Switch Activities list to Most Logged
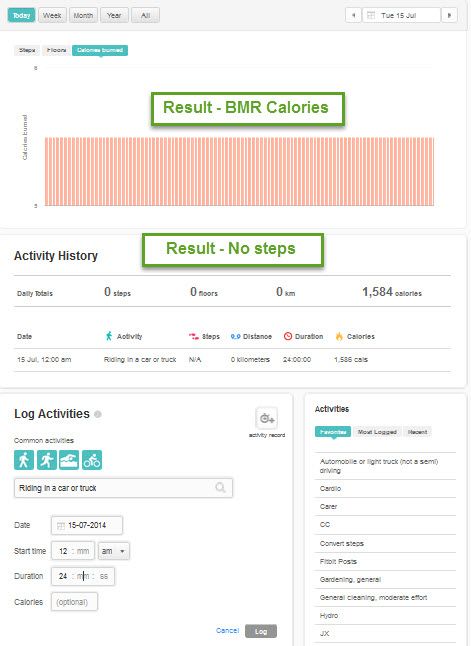Image resolution: width=471 pixels, height=646 pixels. (377, 432)
